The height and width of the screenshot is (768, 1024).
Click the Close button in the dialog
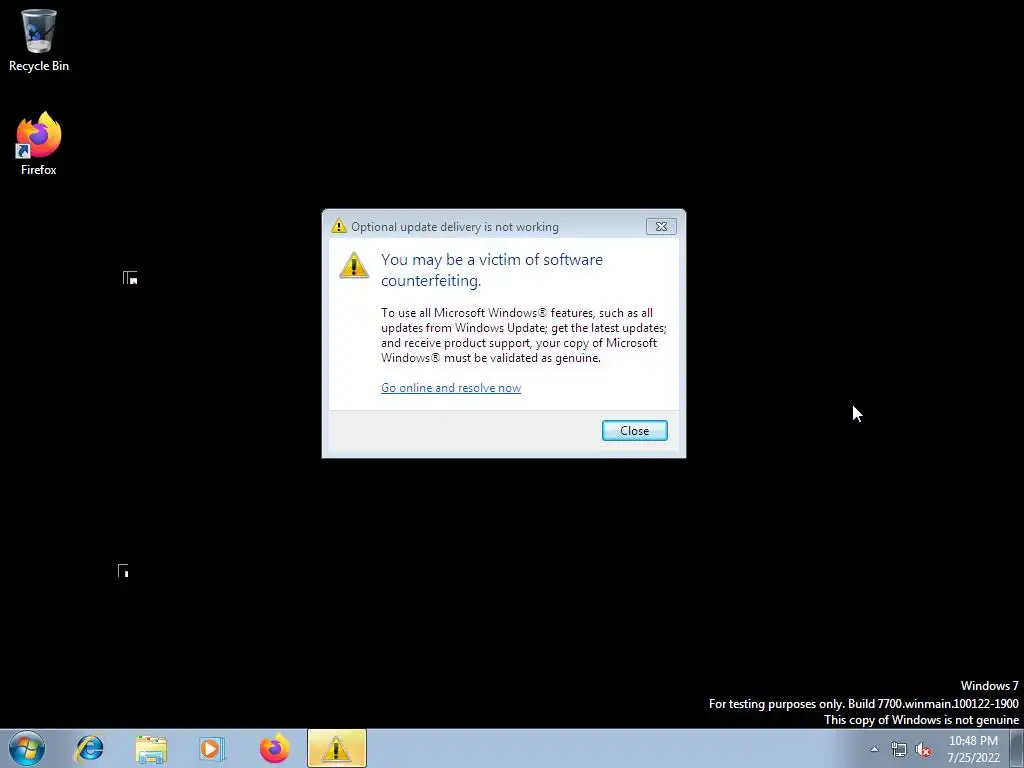coord(634,430)
